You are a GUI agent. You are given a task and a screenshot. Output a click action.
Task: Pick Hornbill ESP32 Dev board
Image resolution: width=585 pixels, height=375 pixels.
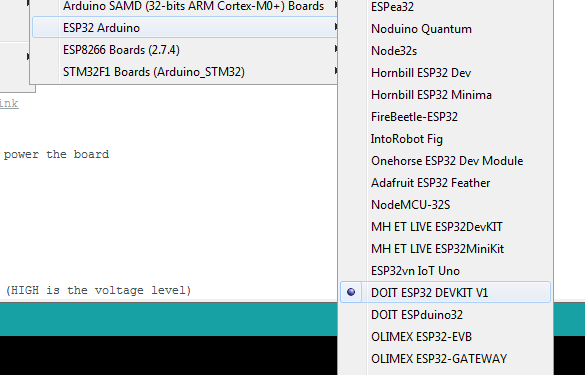click(x=445, y=73)
